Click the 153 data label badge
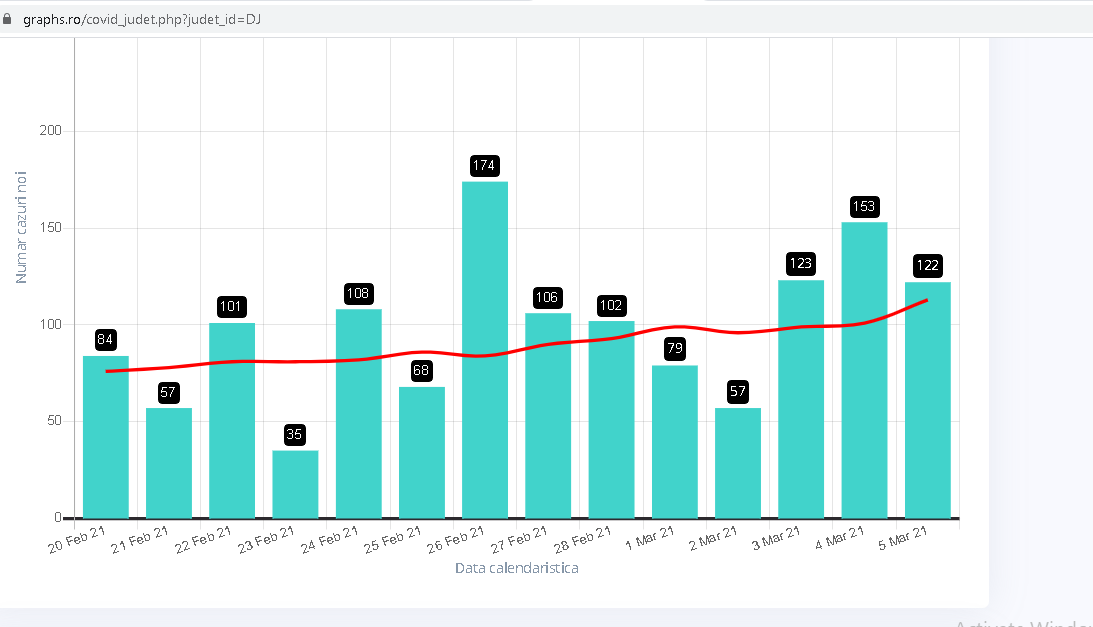Screen dimensions: 1093x627 coord(864,207)
